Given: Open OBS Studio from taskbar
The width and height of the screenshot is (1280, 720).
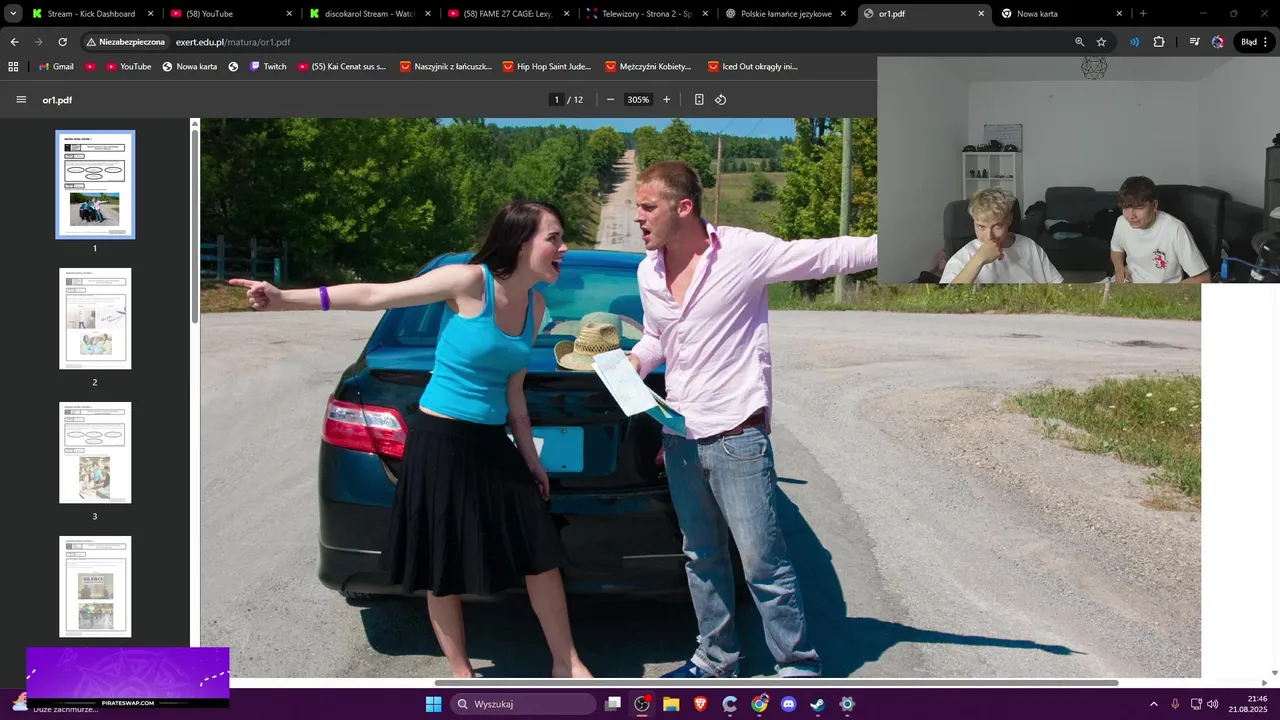Looking at the screenshot, I should point(642,704).
